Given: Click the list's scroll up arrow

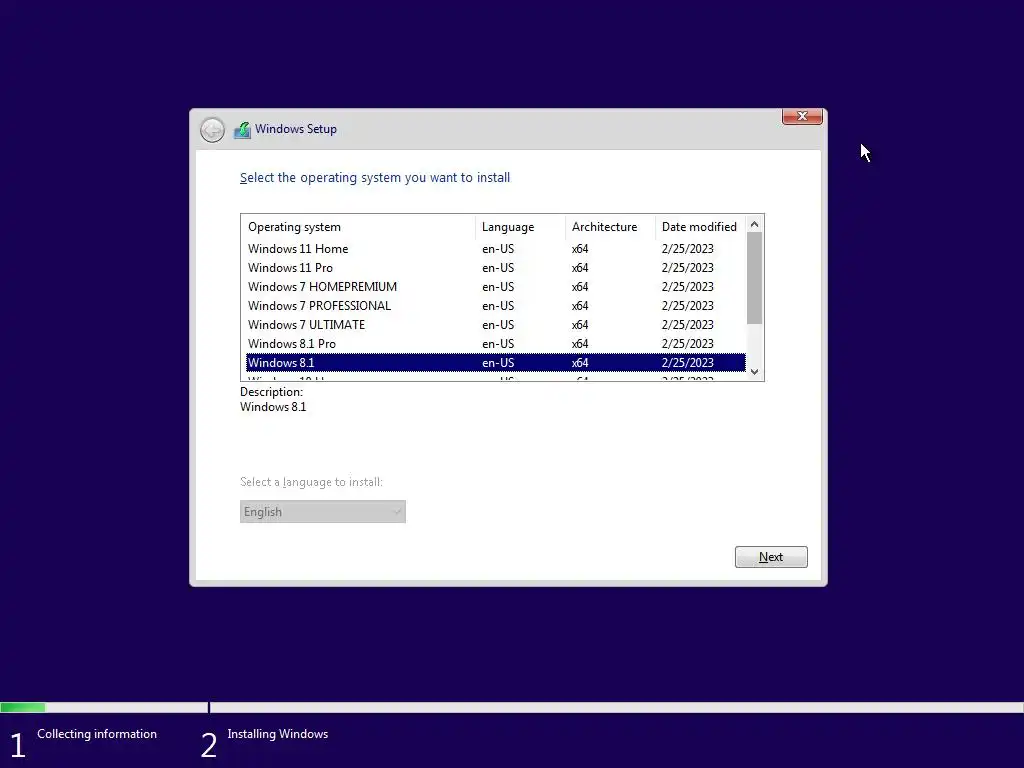Looking at the screenshot, I should (754, 224).
